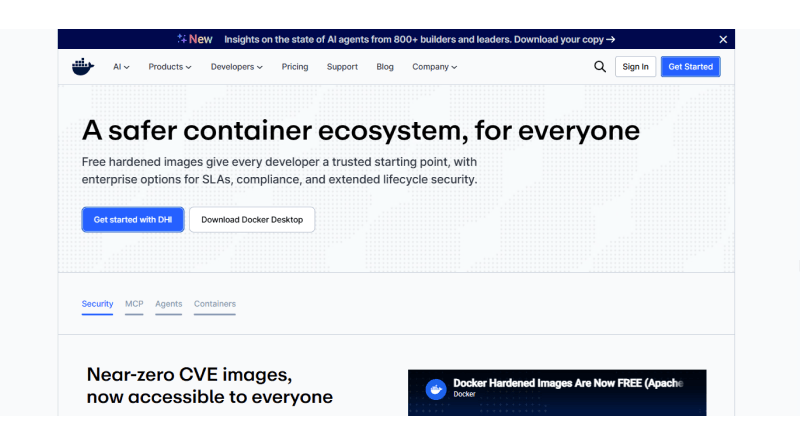Click the sparkle New badge in banner
Viewport: 800px width, 445px height.
pos(194,39)
